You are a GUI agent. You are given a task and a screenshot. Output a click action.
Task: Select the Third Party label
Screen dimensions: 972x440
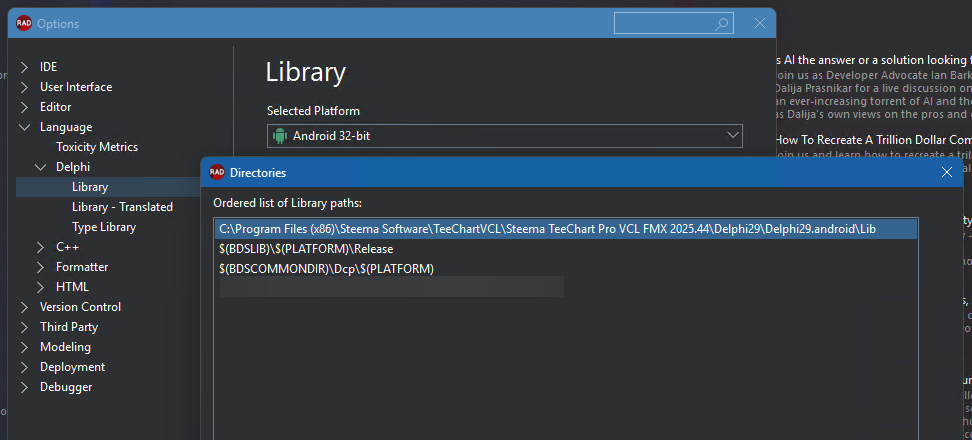point(69,327)
